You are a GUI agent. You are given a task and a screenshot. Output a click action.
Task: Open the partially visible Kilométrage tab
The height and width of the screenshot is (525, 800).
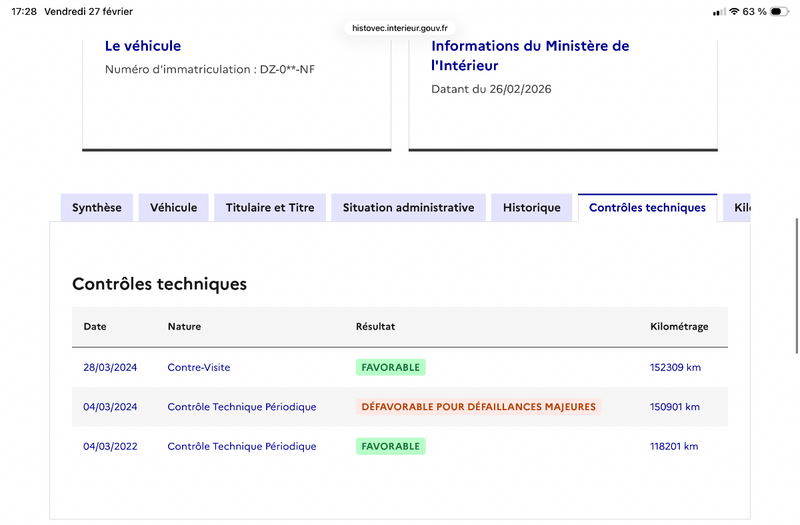coord(740,208)
